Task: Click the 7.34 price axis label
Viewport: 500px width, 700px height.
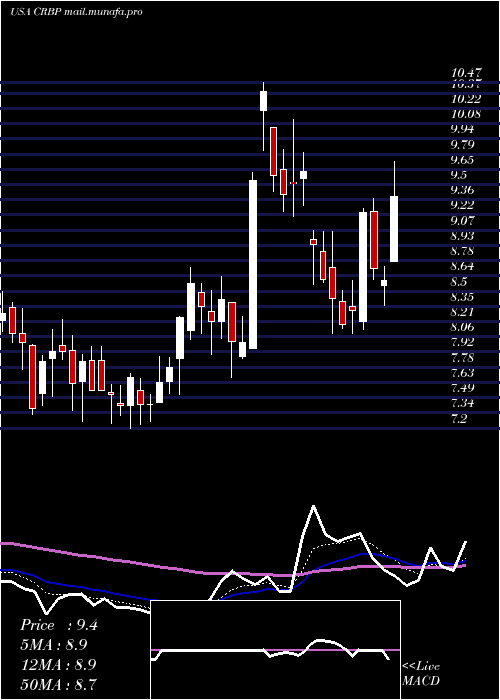Action: 462,404
